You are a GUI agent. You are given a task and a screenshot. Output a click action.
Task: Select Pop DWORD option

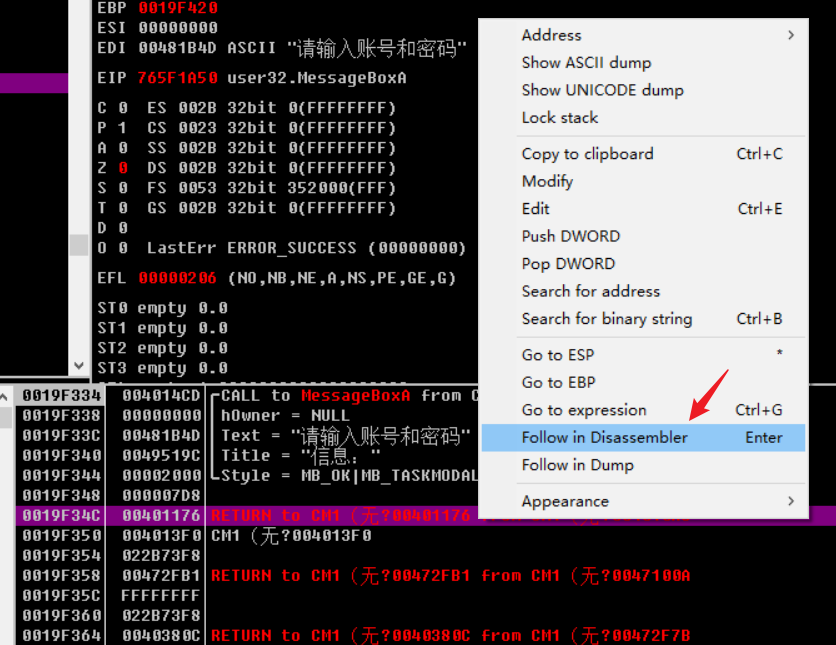(568, 264)
